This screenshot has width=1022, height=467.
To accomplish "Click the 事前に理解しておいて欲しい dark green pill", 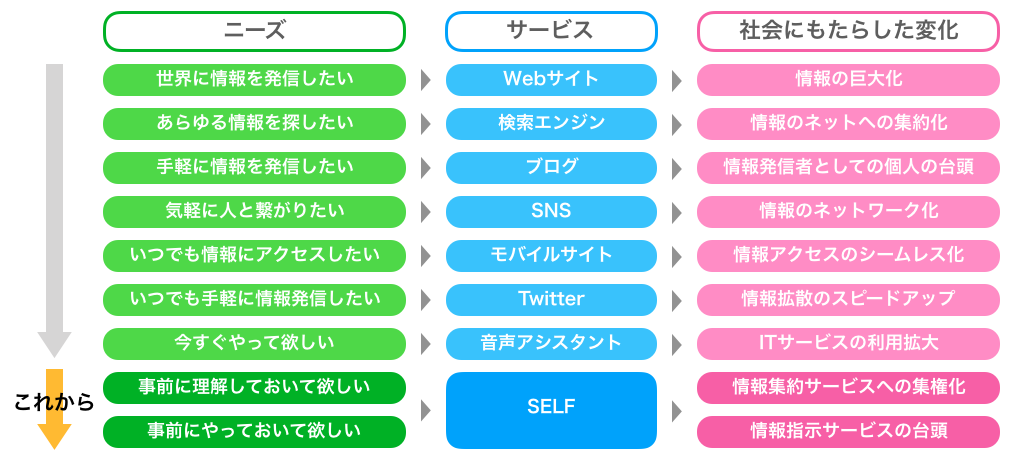I will coord(254,388).
